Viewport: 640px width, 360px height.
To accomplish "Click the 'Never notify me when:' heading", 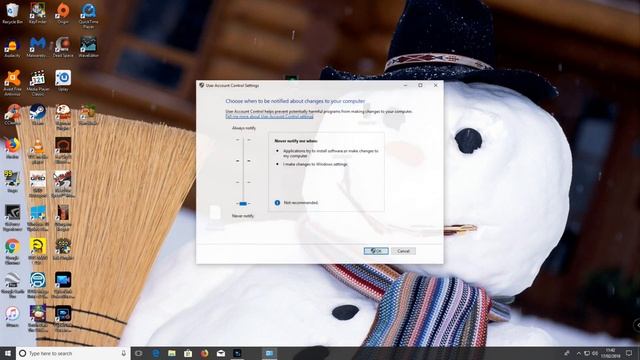I will point(296,141).
